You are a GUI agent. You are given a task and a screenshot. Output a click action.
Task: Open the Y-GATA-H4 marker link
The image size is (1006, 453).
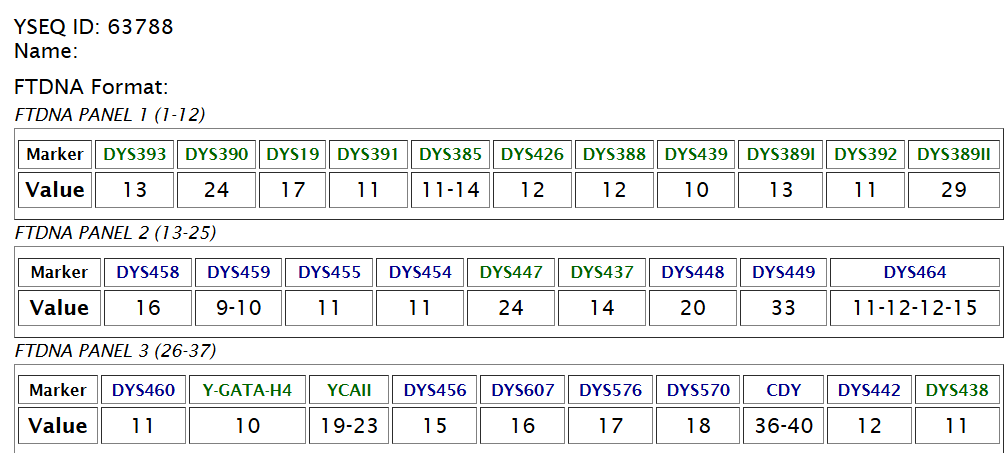[x=247, y=390]
